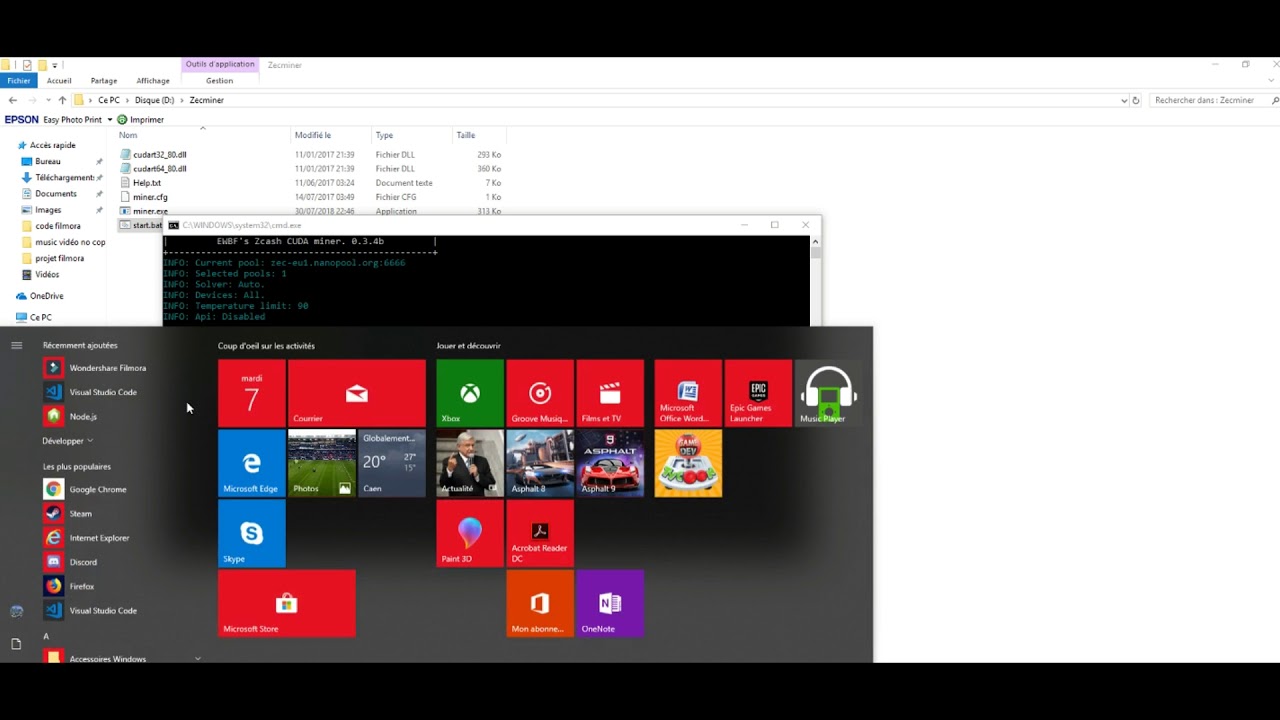The height and width of the screenshot is (720, 1280).
Task: Switch to the Partage ribbon tab
Action: (104, 81)
